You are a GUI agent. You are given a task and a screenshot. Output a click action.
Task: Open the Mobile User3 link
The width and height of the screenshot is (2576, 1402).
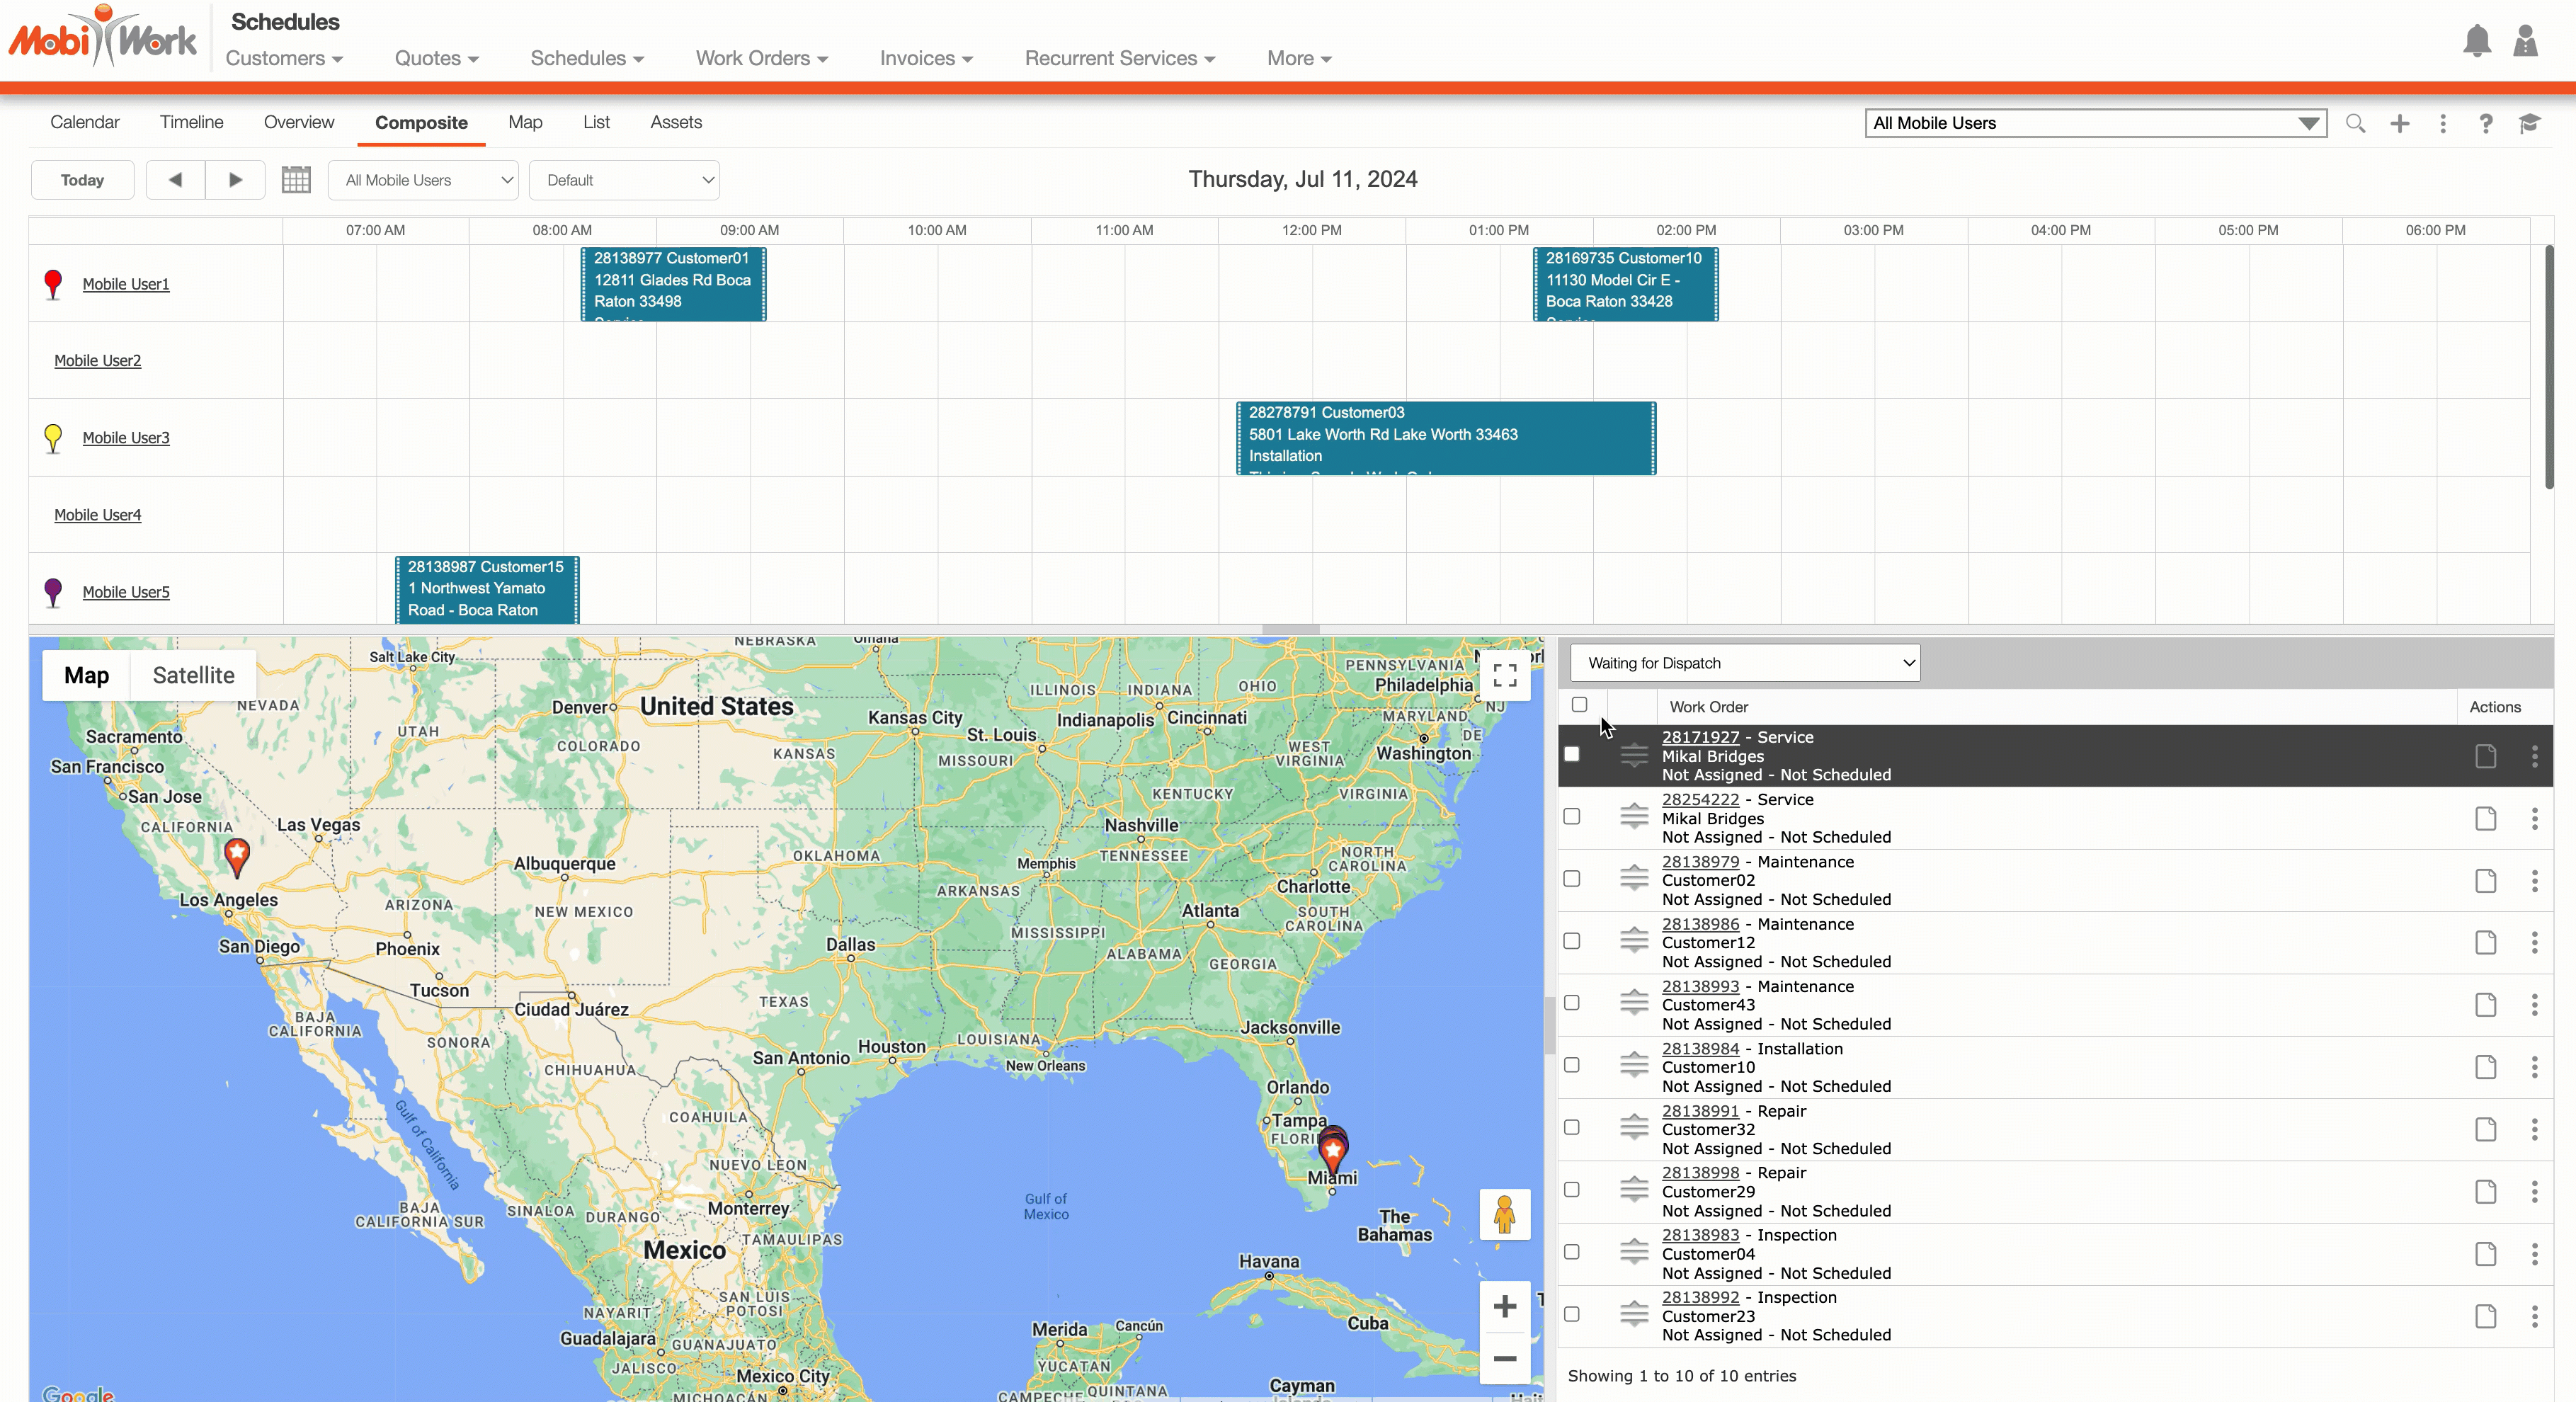tap(126, 438)
